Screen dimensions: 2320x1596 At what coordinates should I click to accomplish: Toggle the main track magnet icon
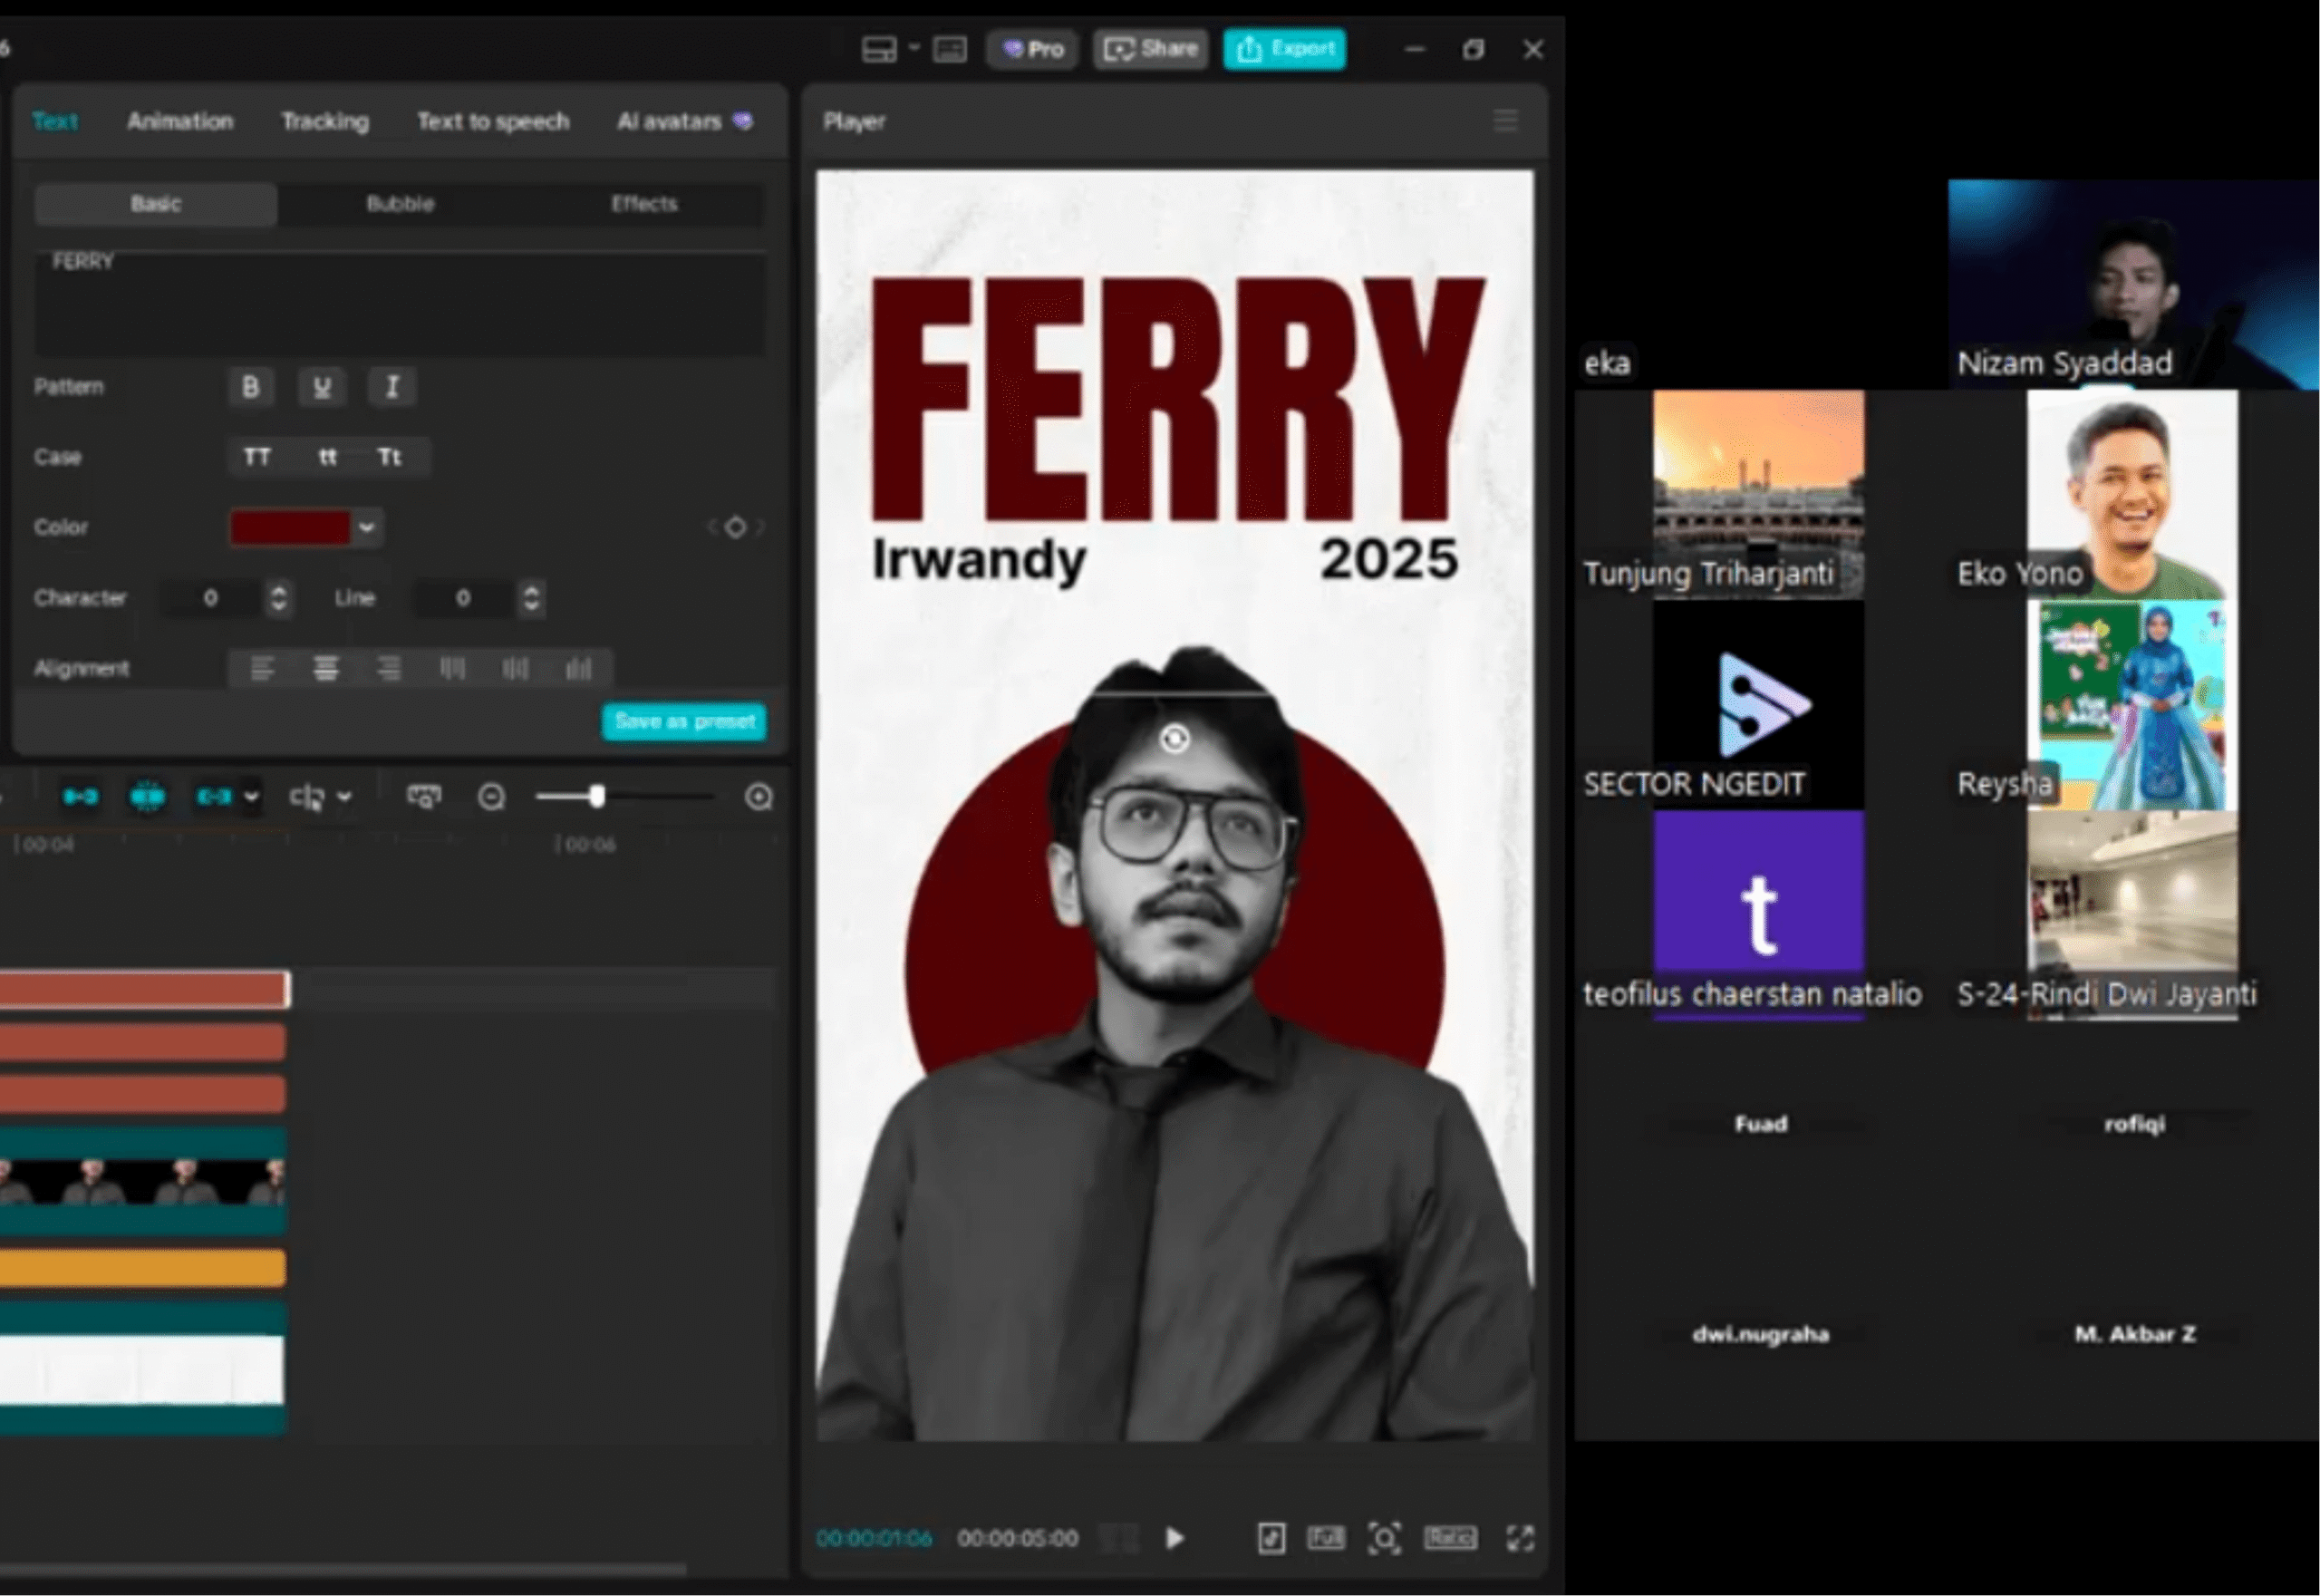tap(80, 797)
